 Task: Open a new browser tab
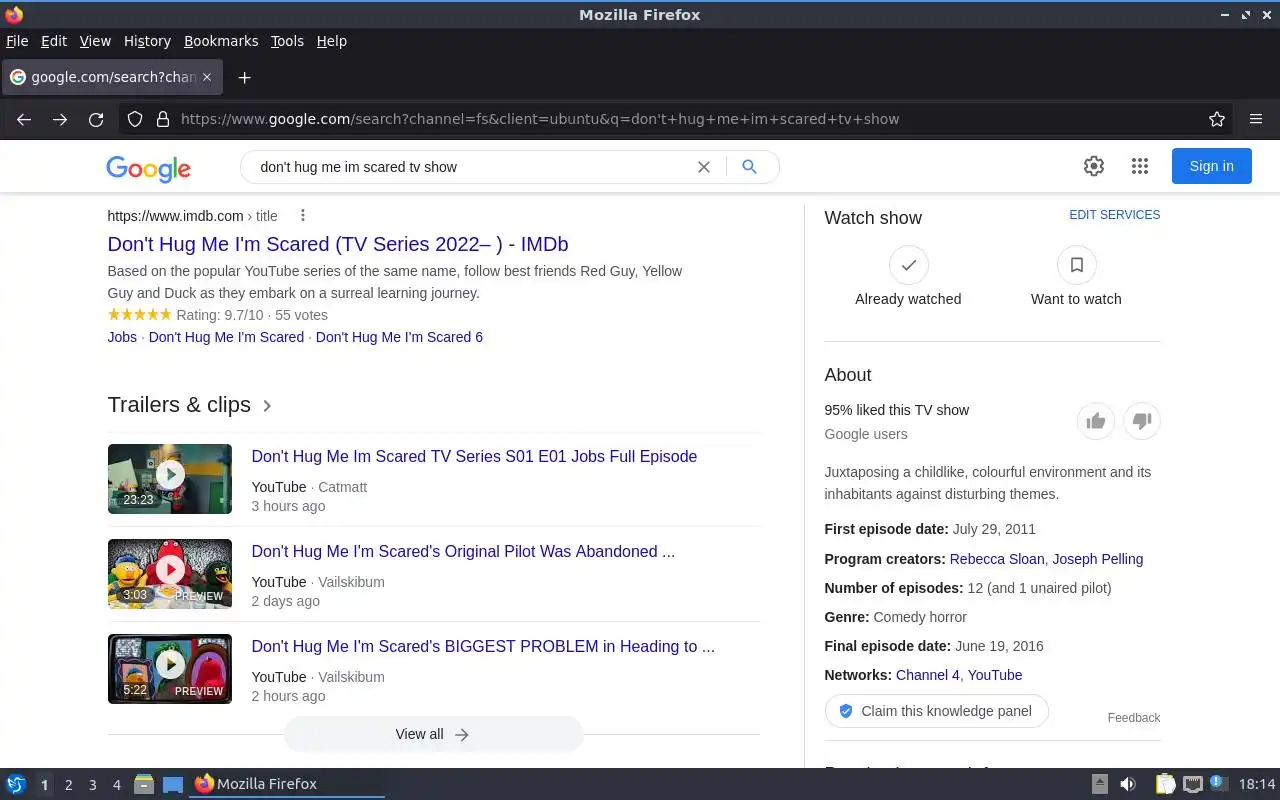point(244,77)
